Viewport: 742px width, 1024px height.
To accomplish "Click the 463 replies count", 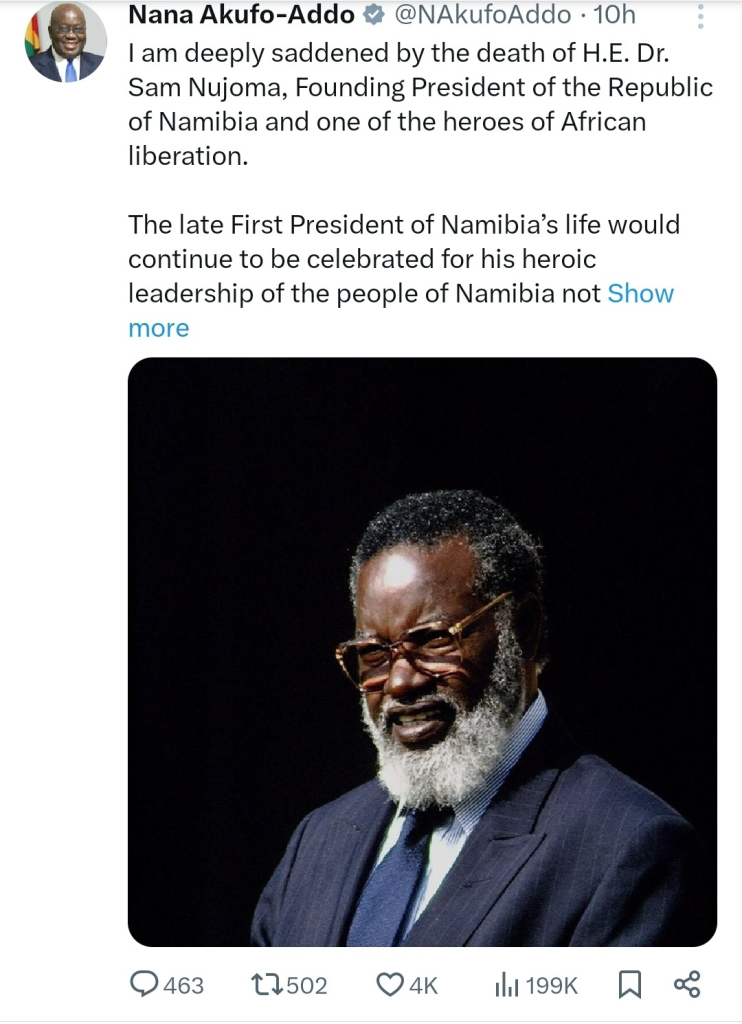I will [x=183, y=985].
